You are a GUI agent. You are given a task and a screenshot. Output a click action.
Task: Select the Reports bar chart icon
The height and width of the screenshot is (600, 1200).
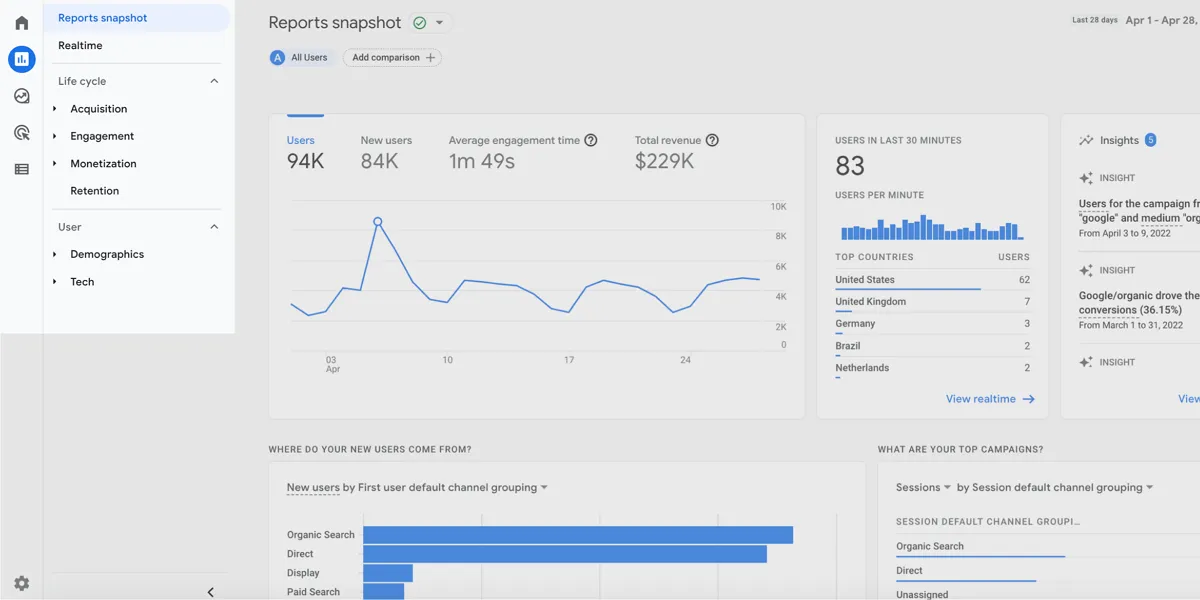21,59
